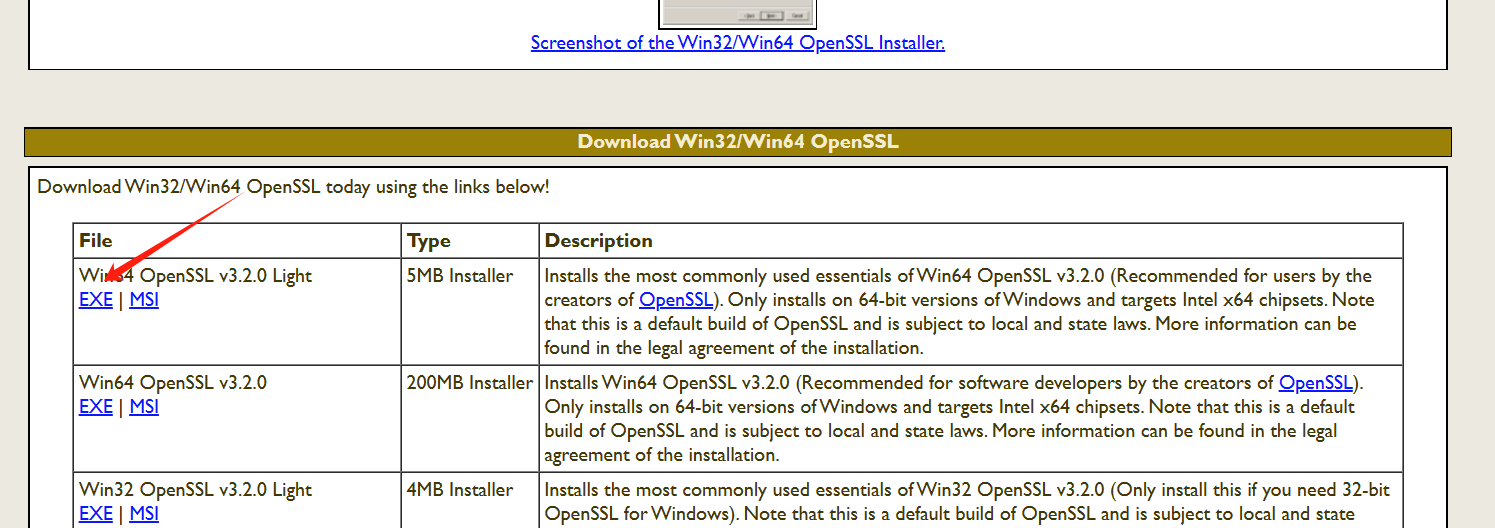
Task: Click the 'Download Win32/Win64 OpenSSL' header bar
Action: [x=738, y=142]
